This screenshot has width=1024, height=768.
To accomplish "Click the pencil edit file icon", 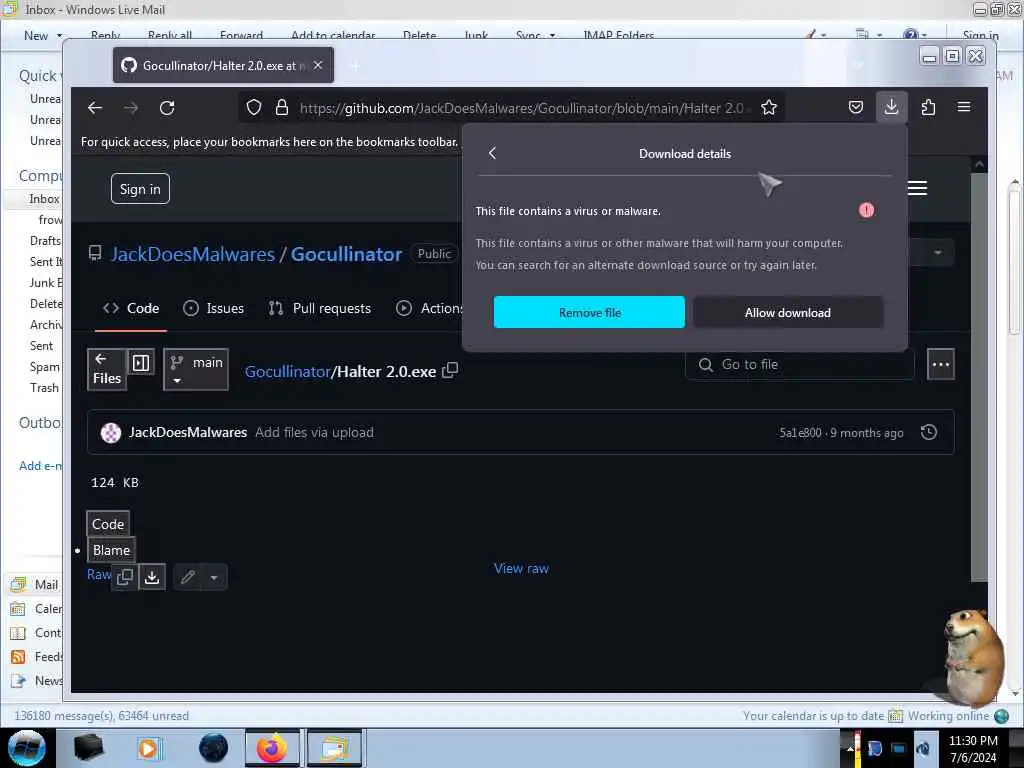I will pos(187,577).
